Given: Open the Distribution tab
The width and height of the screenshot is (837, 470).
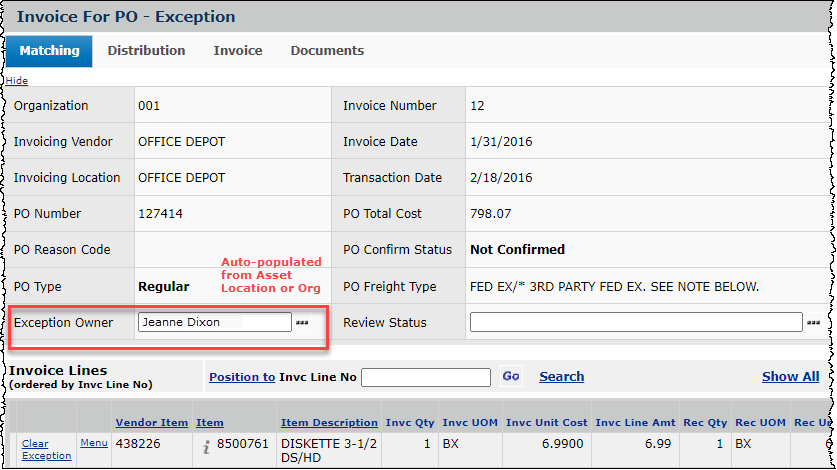Looking at the screenshot, I should 146,51.
